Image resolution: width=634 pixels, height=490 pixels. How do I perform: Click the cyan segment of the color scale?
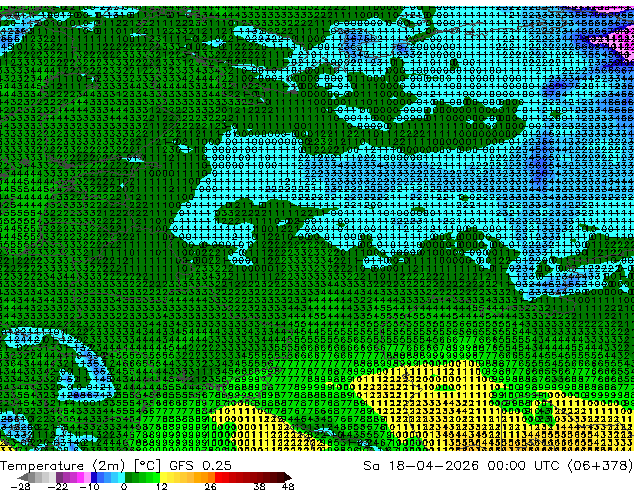click(121, 477)
